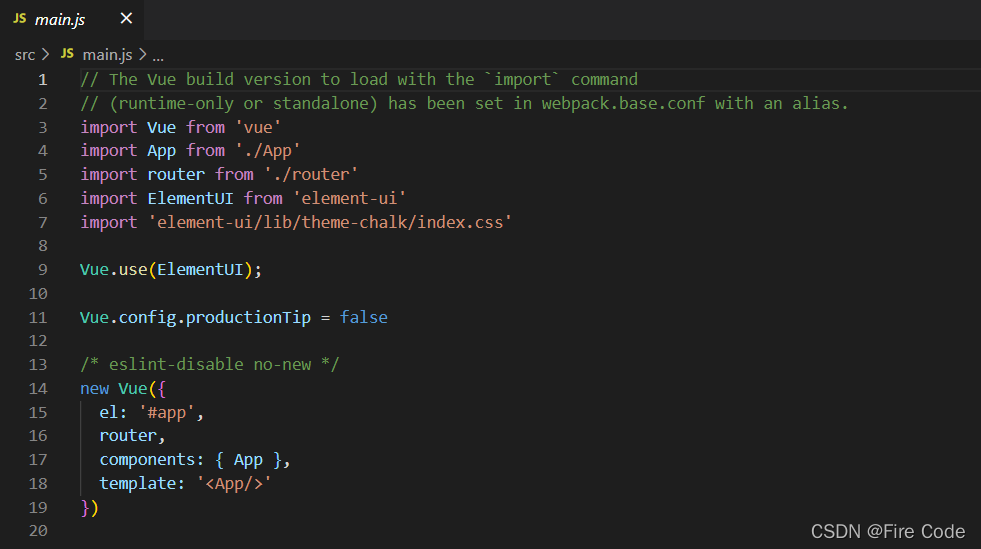This screenshot has height=549, width=981.
Task: Select the main.js editor tab
Action: click(71, 19)
